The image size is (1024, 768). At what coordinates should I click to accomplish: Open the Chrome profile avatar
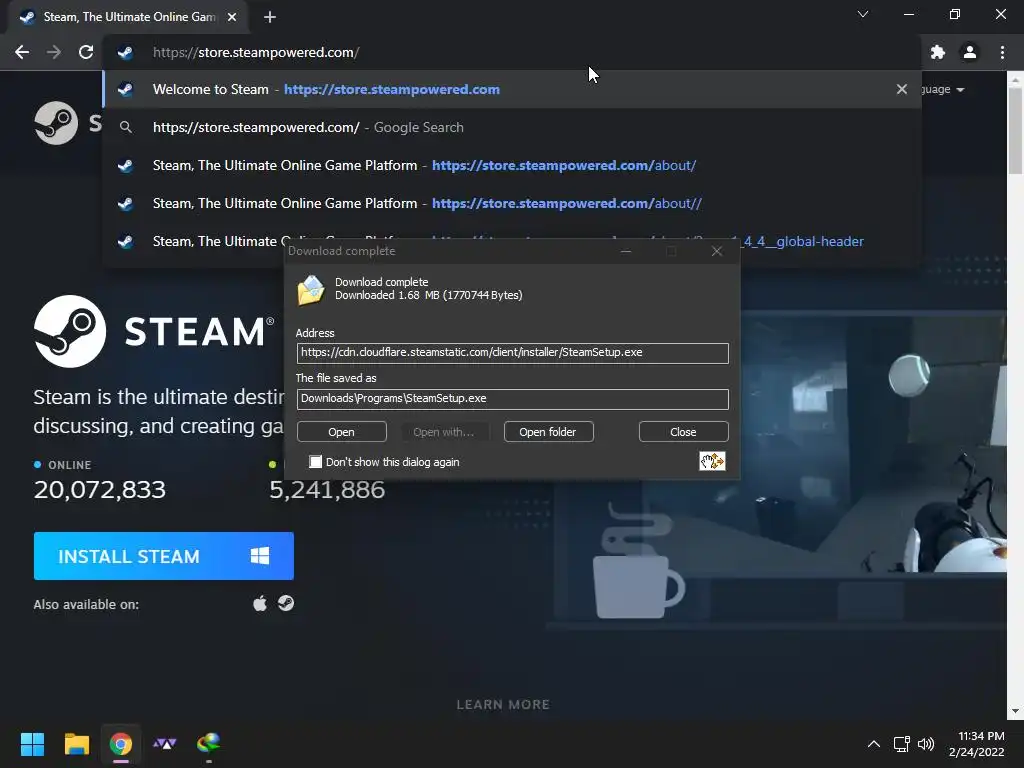(970, 52)
